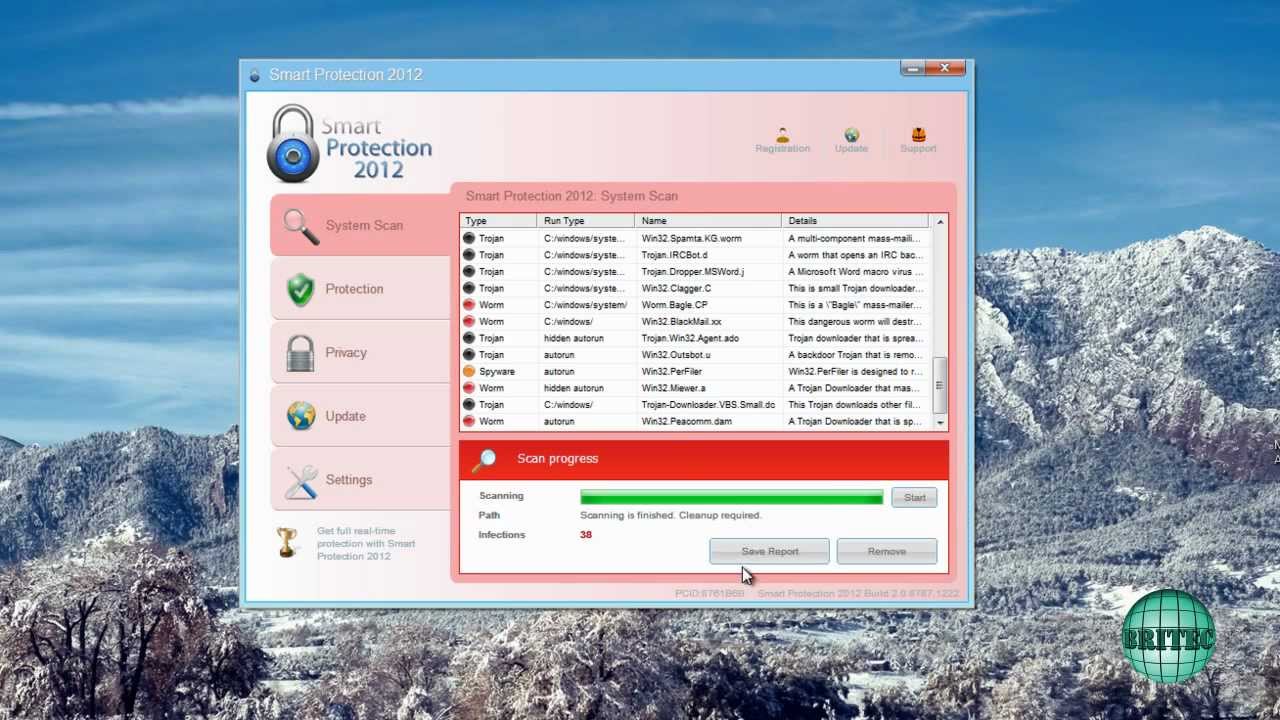Click the tools icon beside Settings
The image size is (1280, 720).
[300, 481]
